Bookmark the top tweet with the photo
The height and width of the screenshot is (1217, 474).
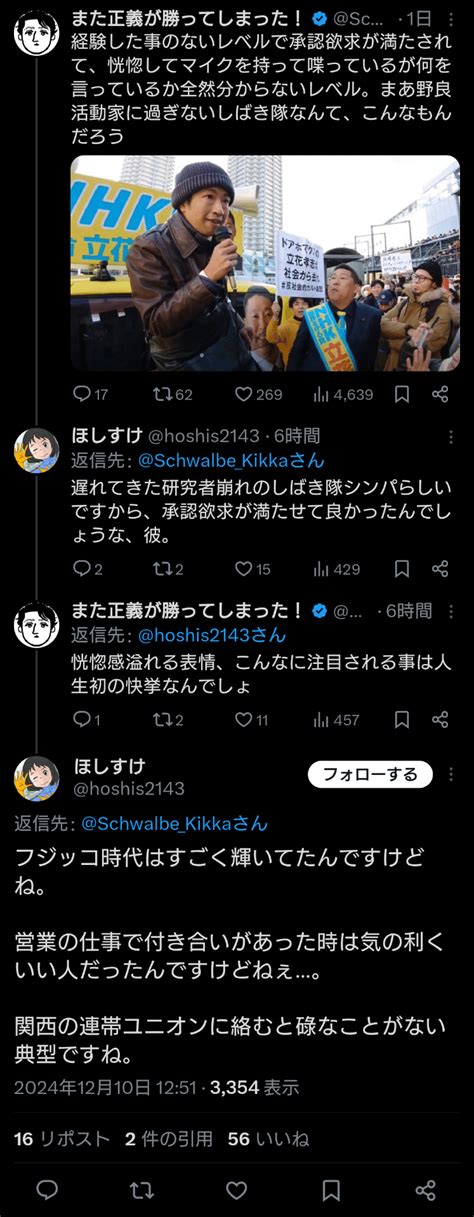(x=401, y=394)
